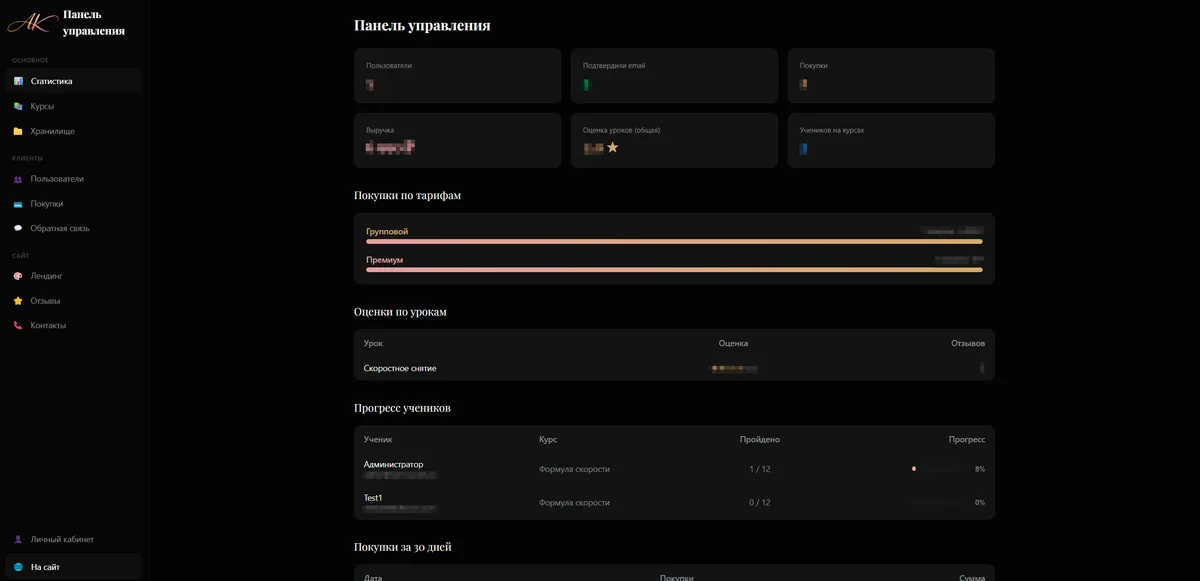Click the Лендинг palette icon
Screen dimensions: 1200x581
[x=18, y=276]
